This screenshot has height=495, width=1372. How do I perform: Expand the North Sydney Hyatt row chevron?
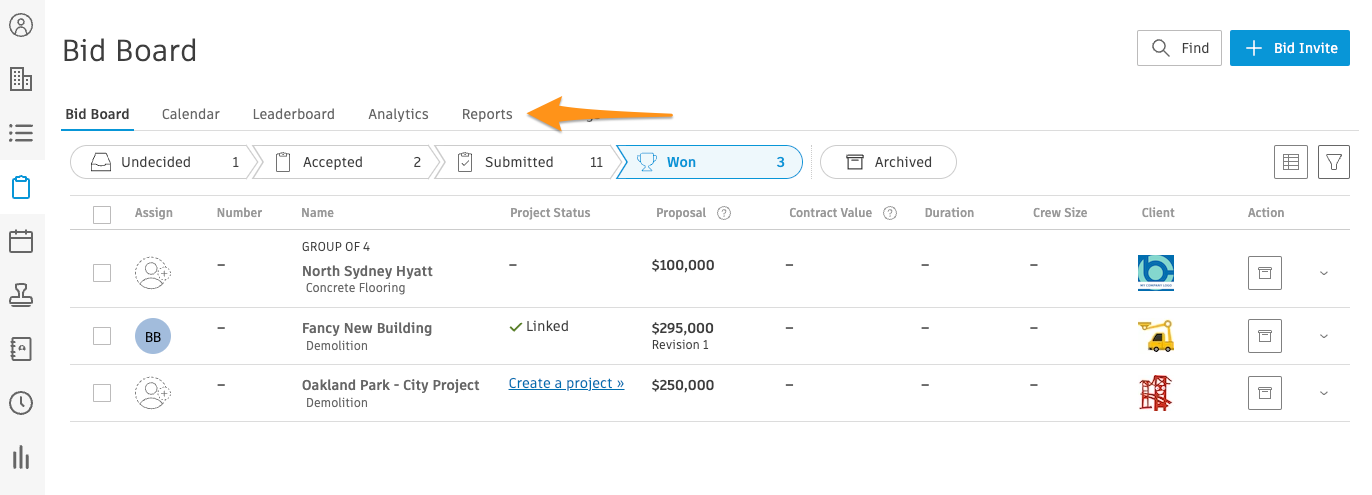pyautogui.click(x=1324, y=273)
